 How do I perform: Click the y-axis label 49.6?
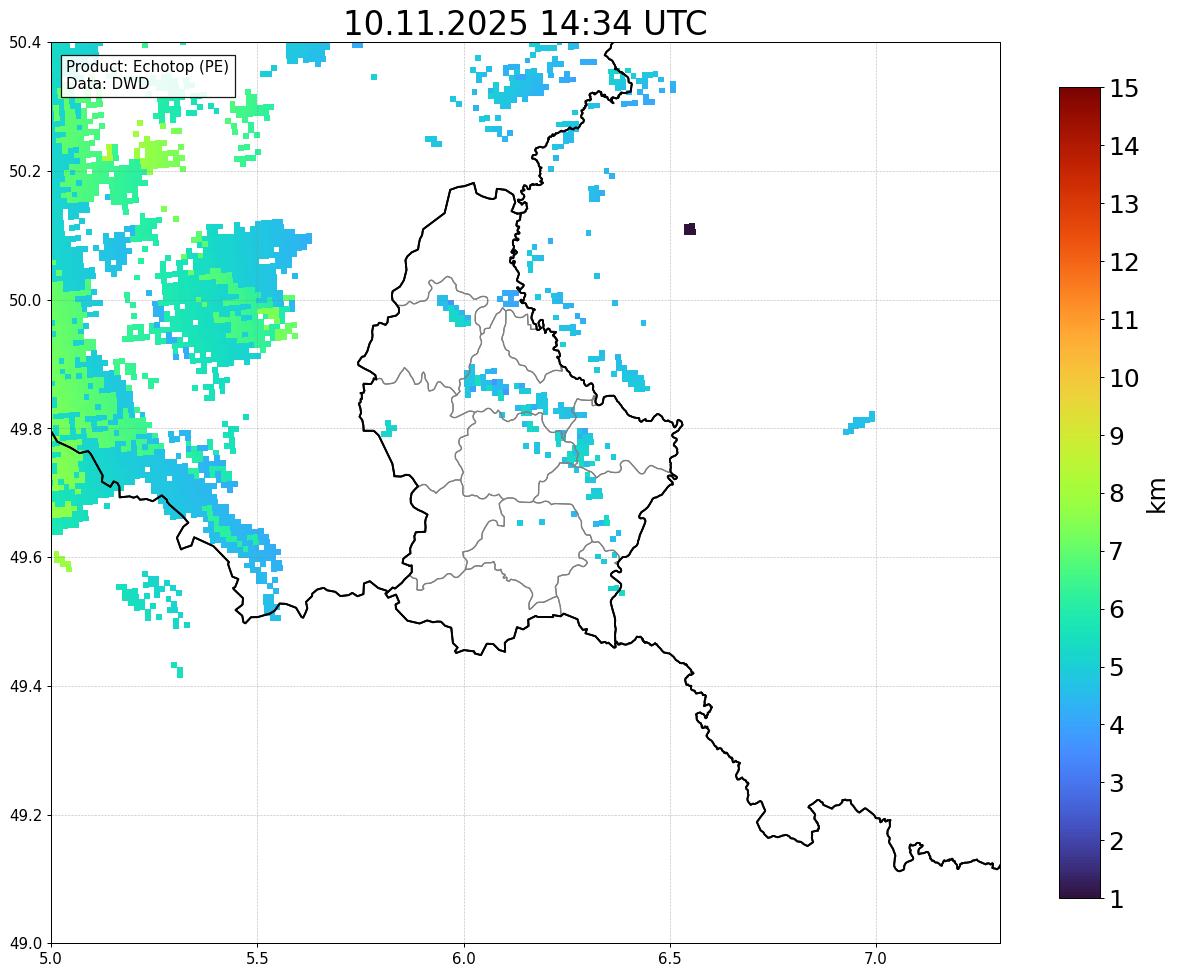point(25,557)
